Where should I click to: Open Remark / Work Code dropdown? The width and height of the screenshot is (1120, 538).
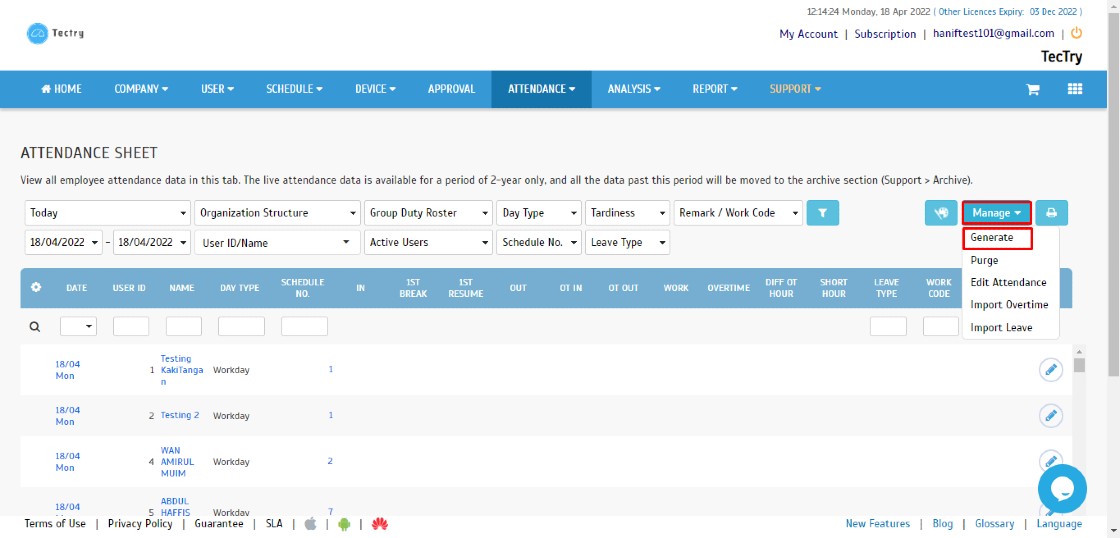pos(738,213)
